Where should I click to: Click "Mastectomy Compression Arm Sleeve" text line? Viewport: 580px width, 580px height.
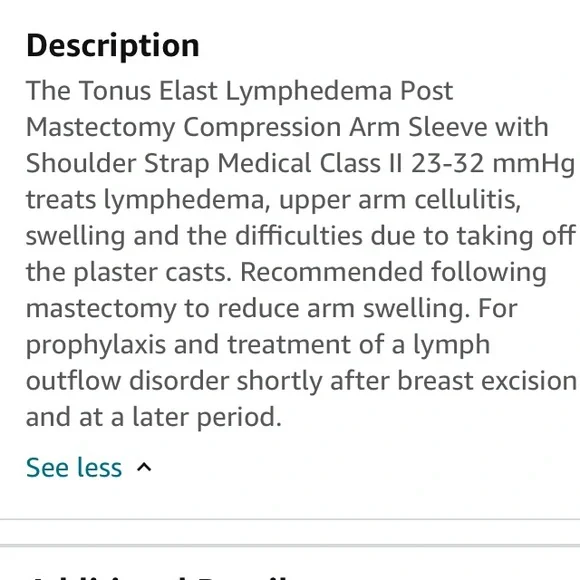[x=256, y=128]
